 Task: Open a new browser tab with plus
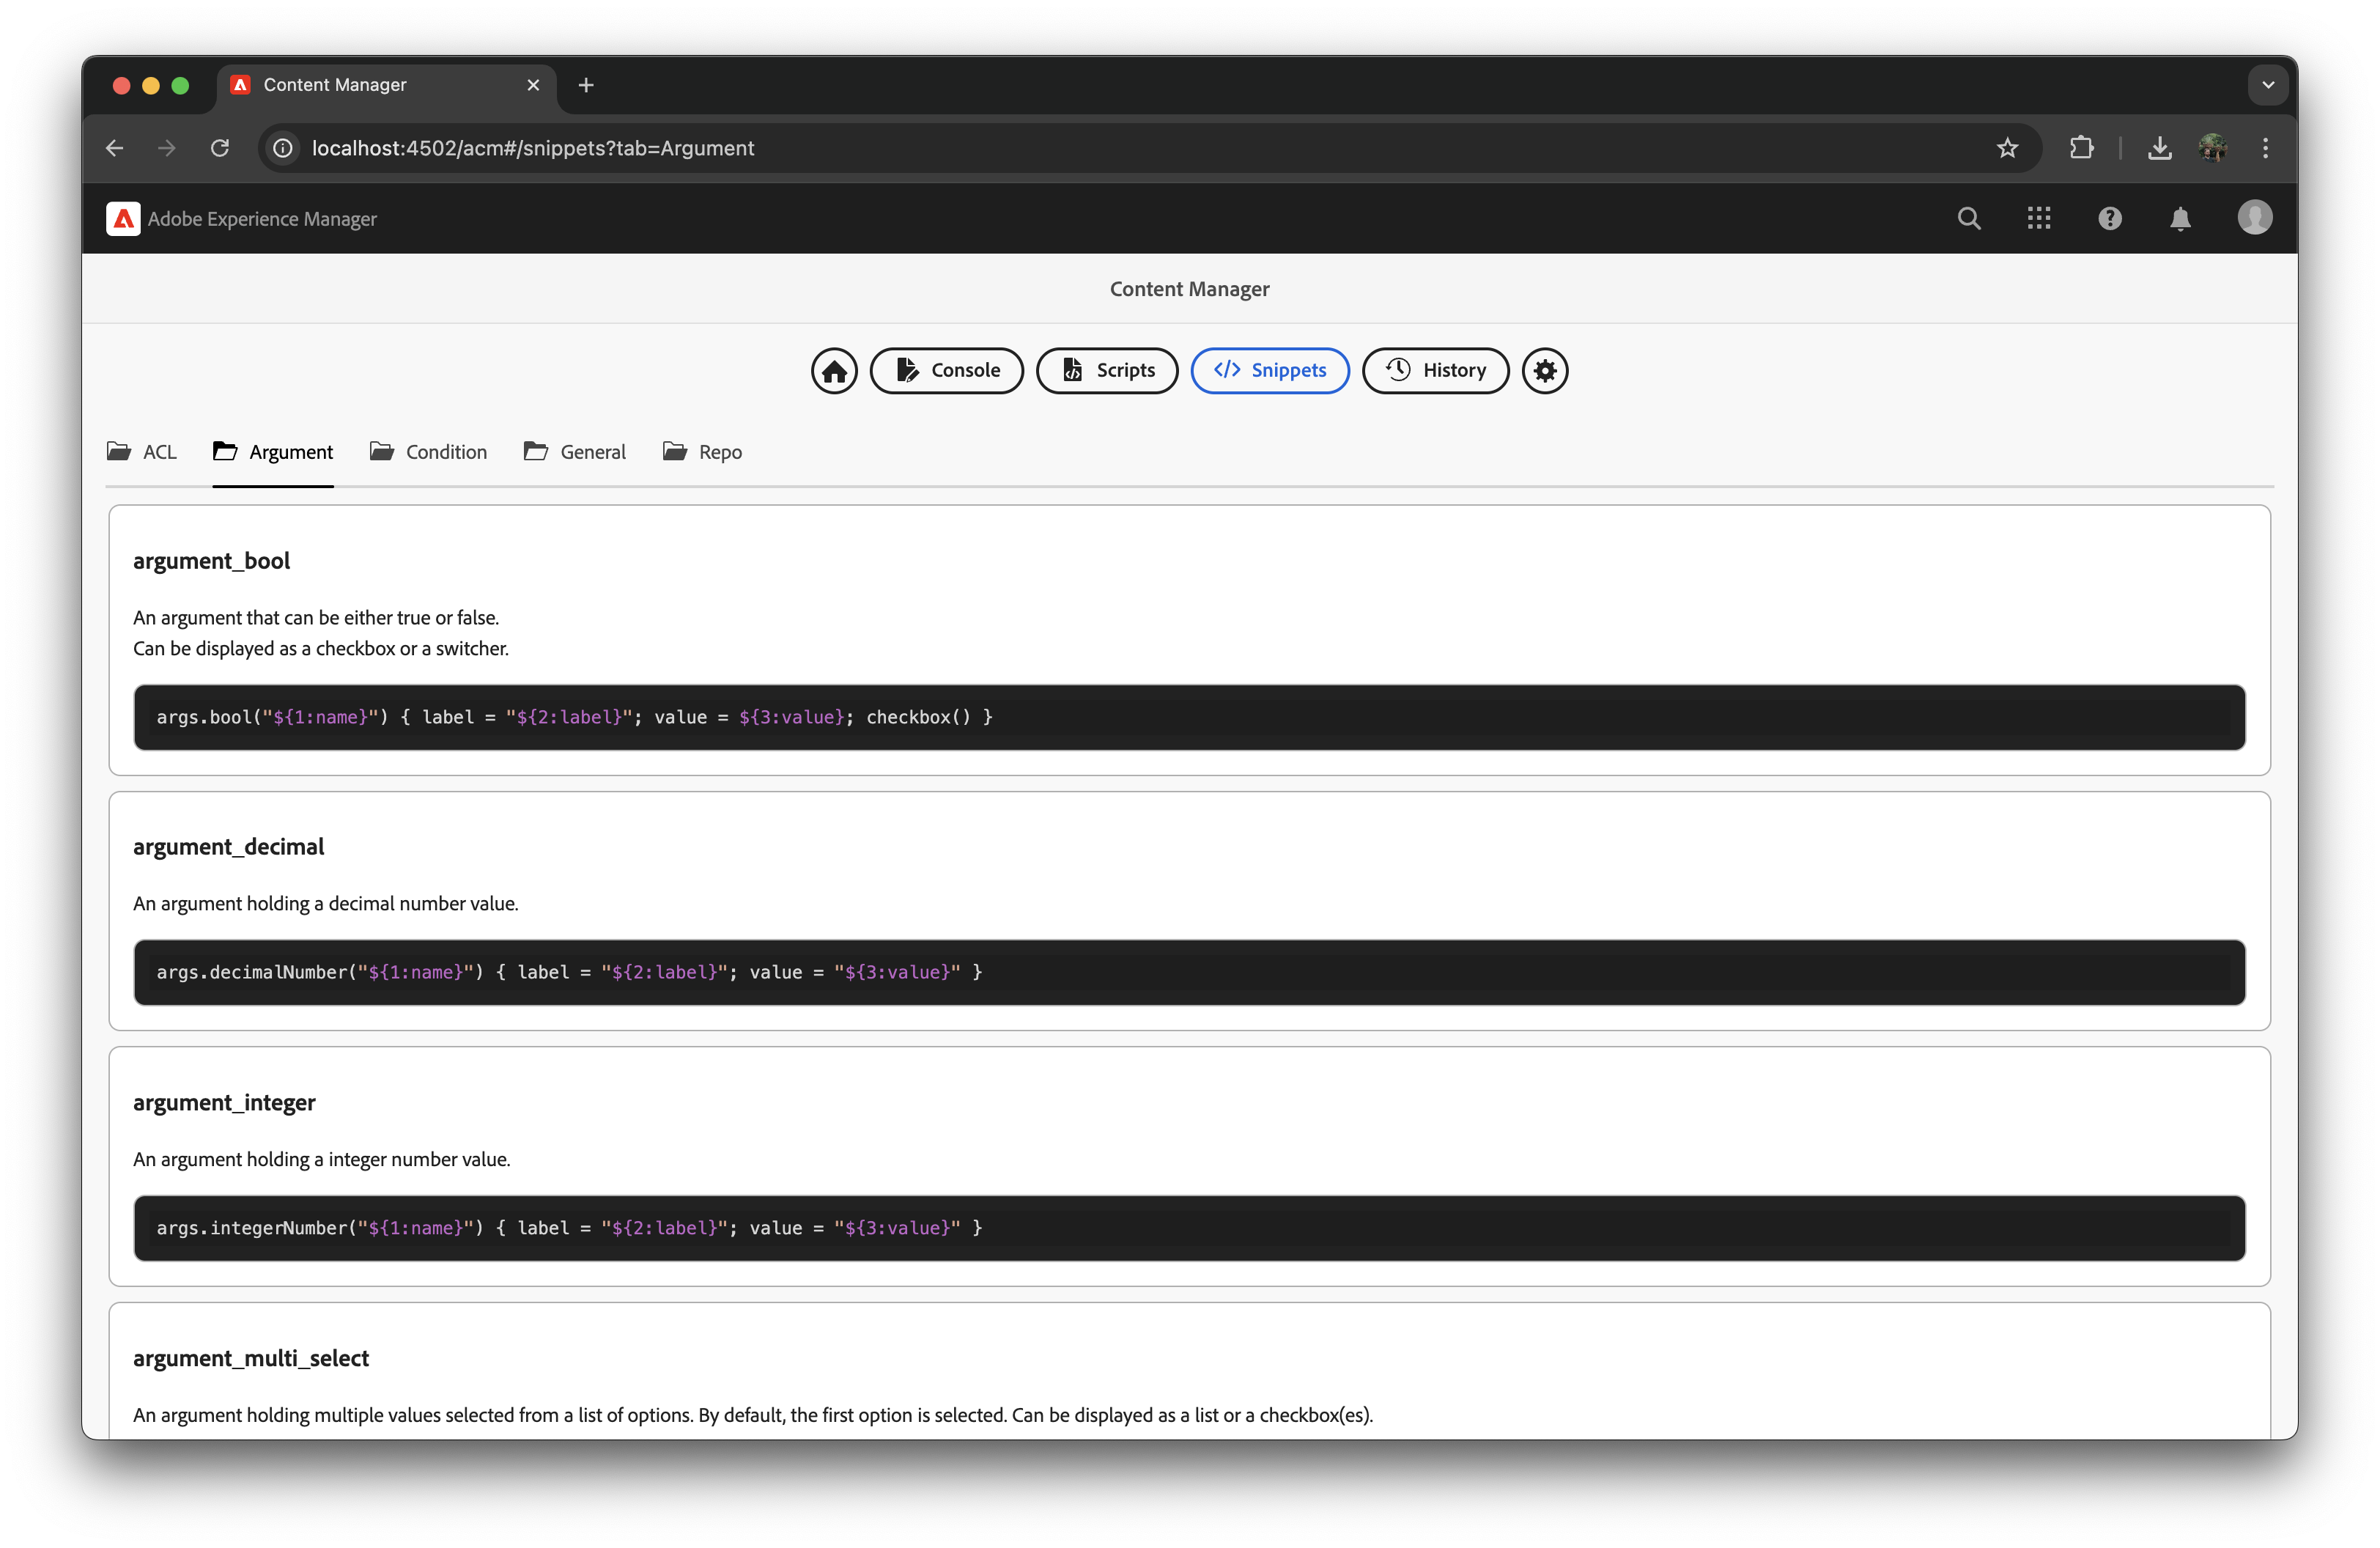[586, 85]
